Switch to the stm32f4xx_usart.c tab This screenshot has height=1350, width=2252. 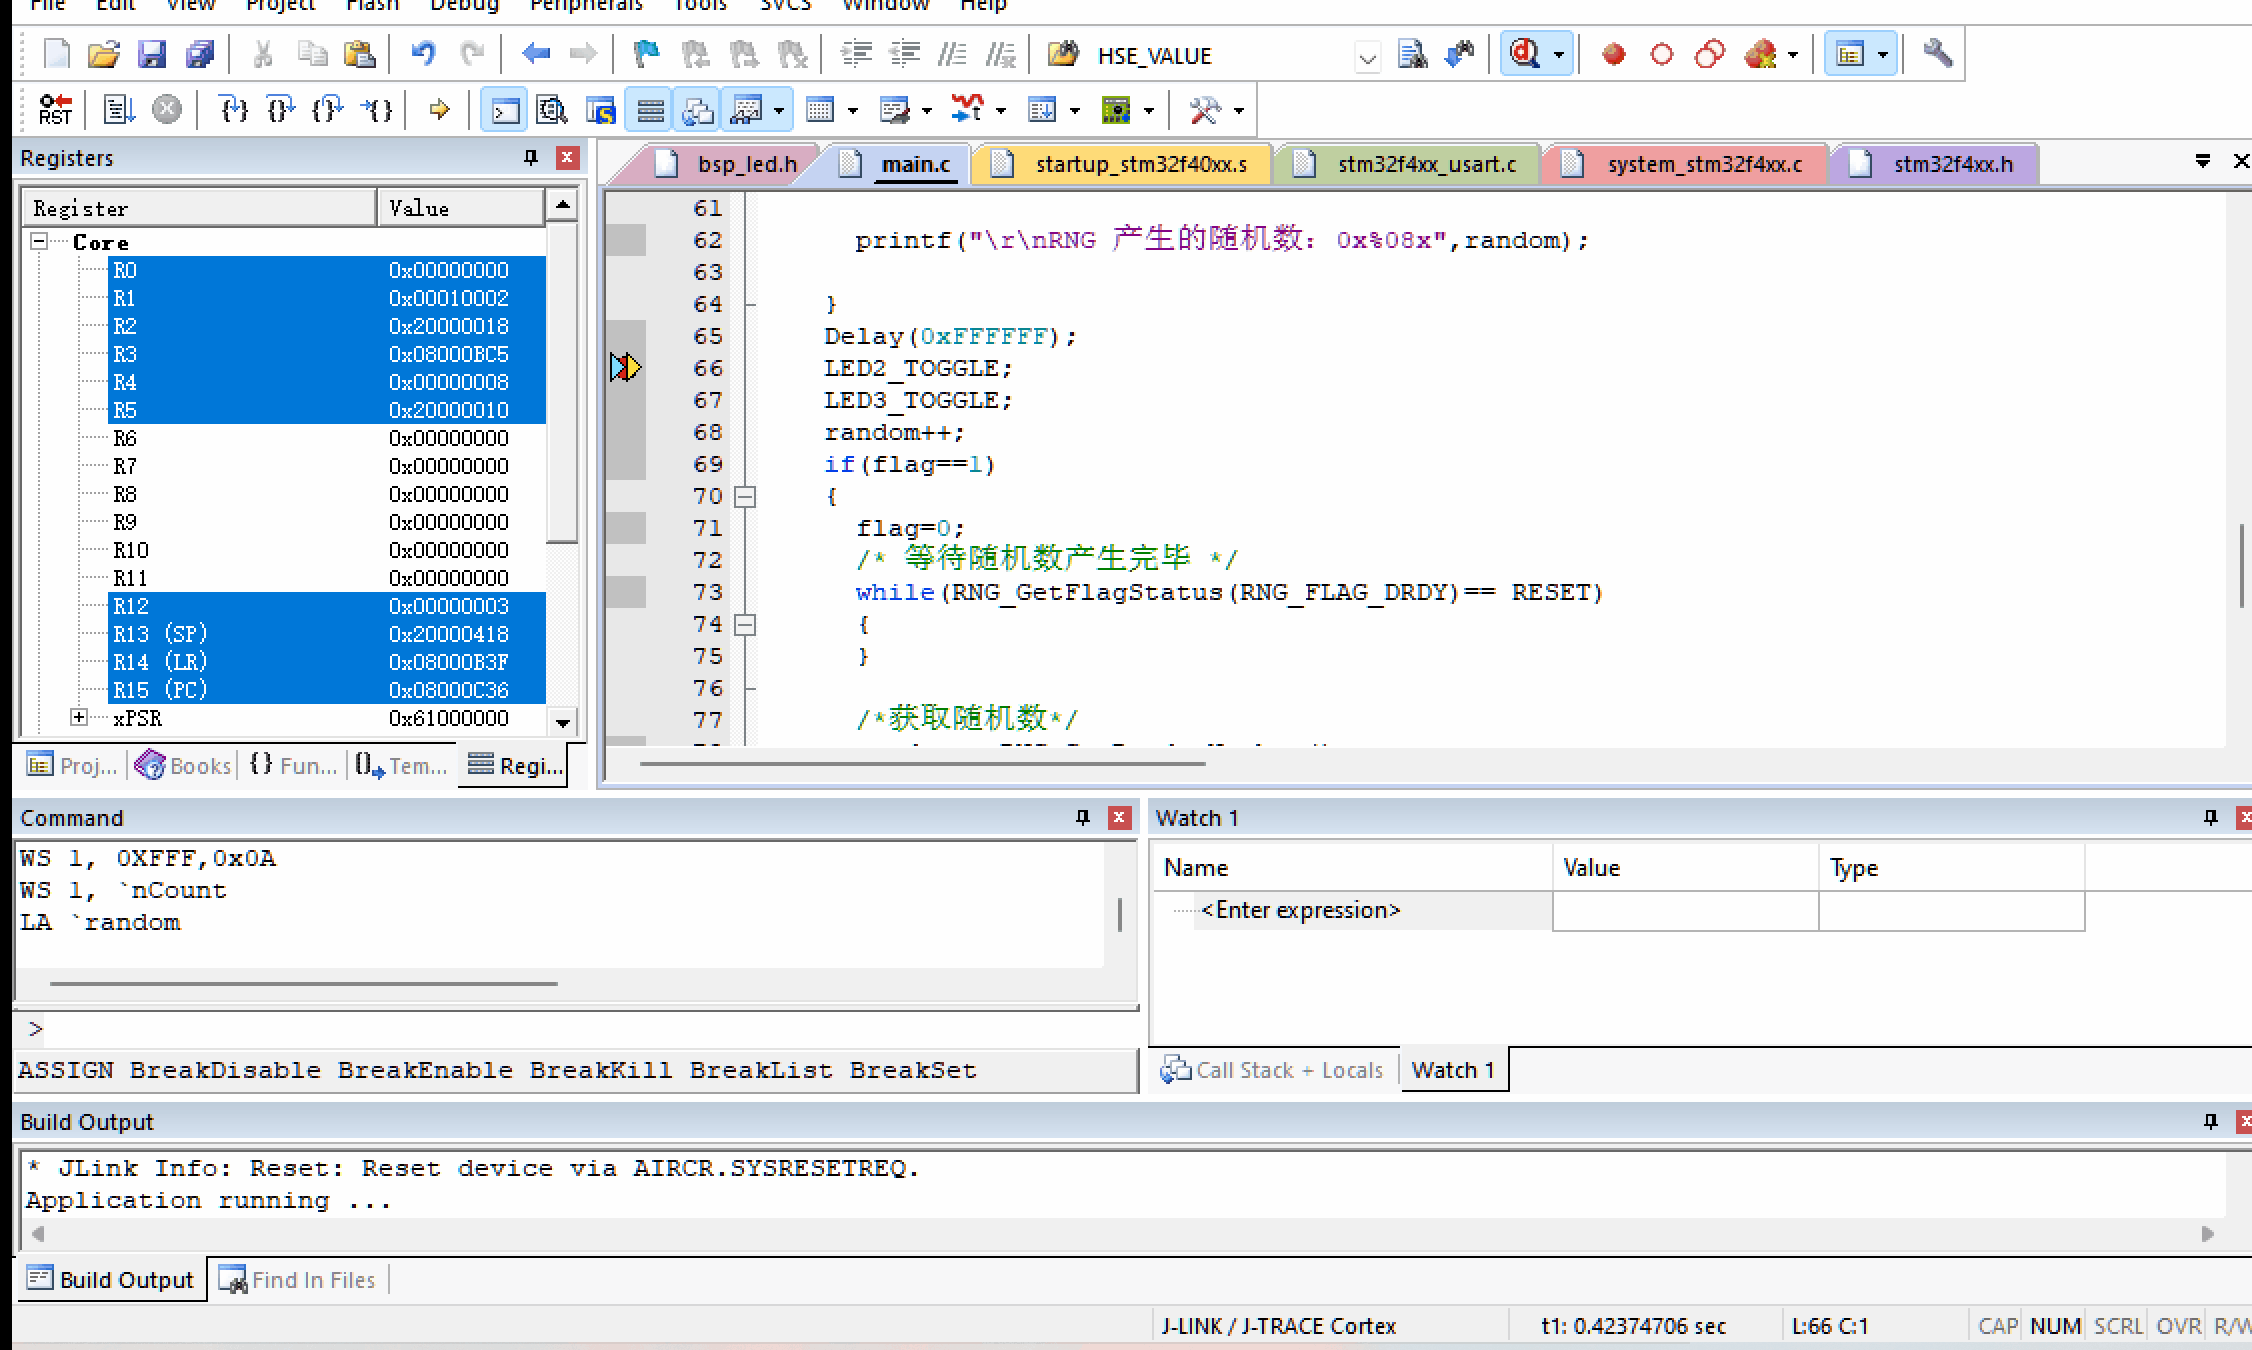1426,165
